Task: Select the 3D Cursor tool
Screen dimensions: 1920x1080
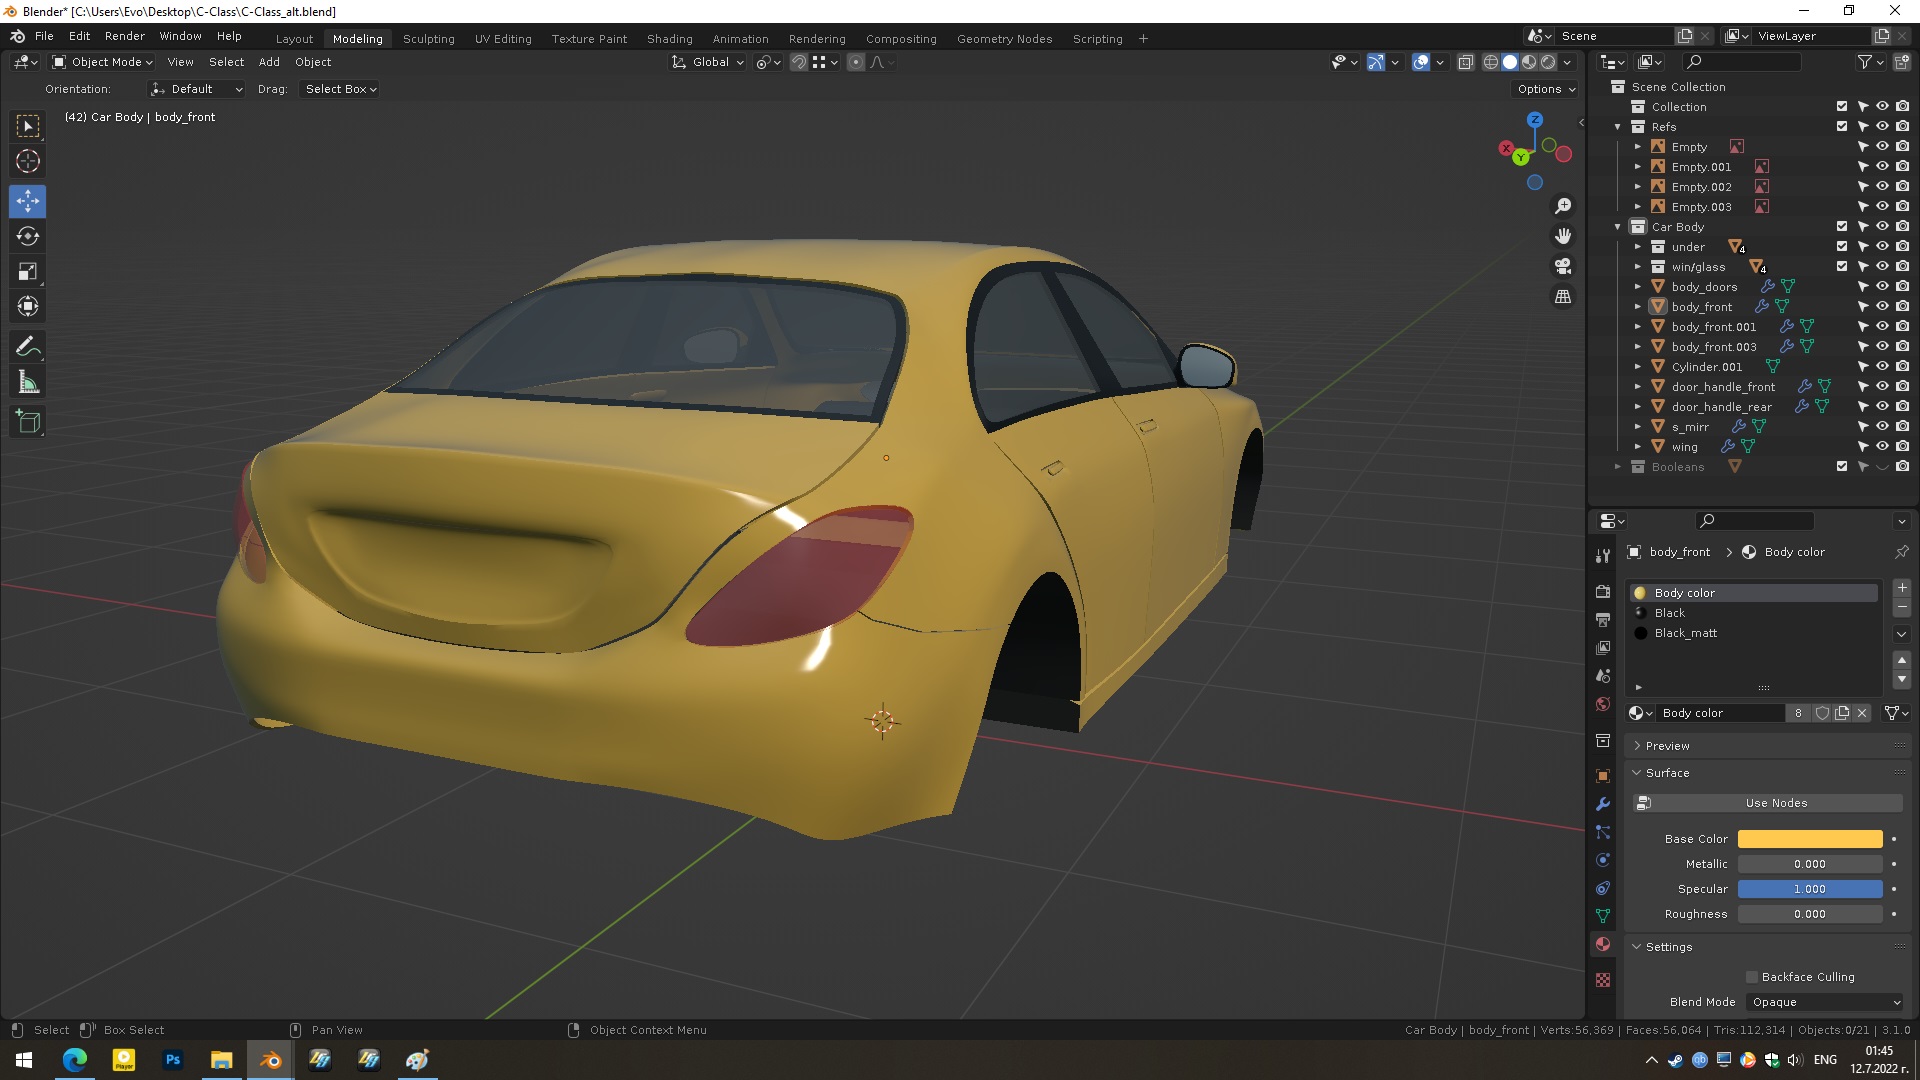Action: pyautogui.click(x=28, y=161)
